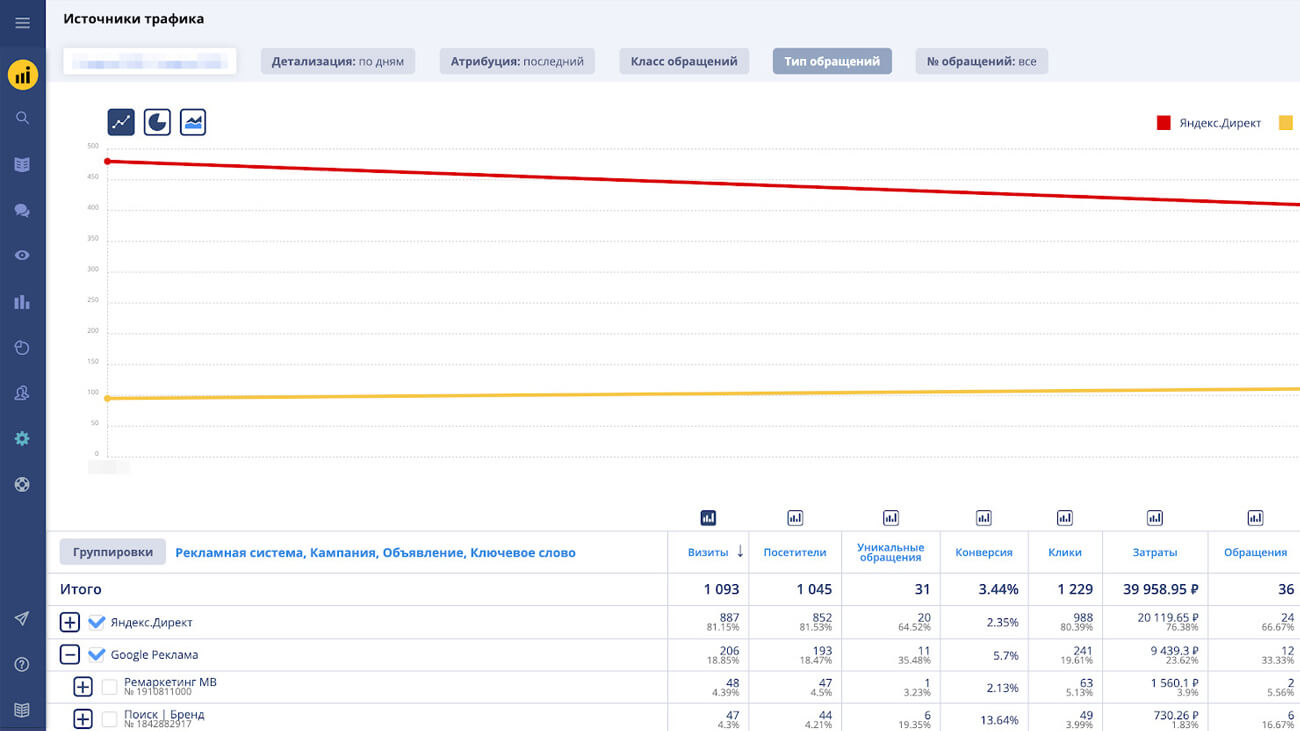Click chart icon above Затраты column
The height and width of the screenshot is (731, 1300).
(1155, 518)
